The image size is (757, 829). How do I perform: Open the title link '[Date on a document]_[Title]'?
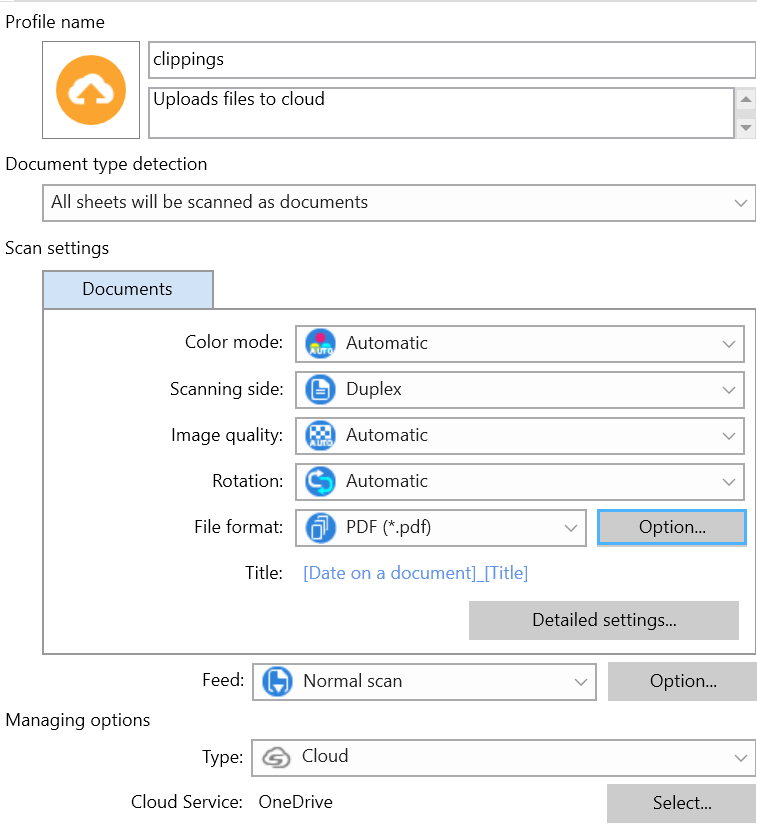tap(416, 573)
